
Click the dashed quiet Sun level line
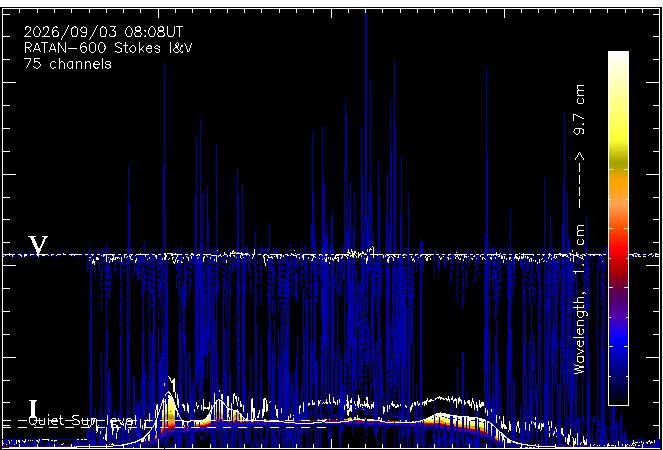tap(169, 427)
